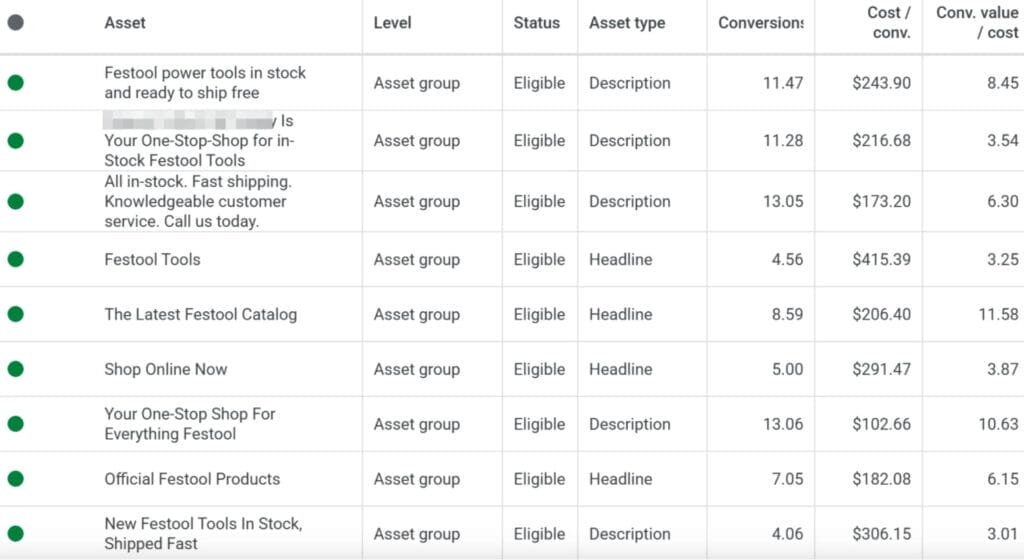Viewport: 1024px width, 560px height.
Task: Click conversions value 4.56
Action: [787, 259]
